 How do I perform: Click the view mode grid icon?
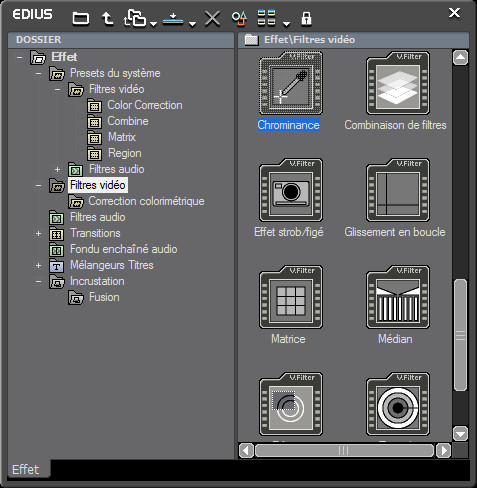tap(267, 18)
